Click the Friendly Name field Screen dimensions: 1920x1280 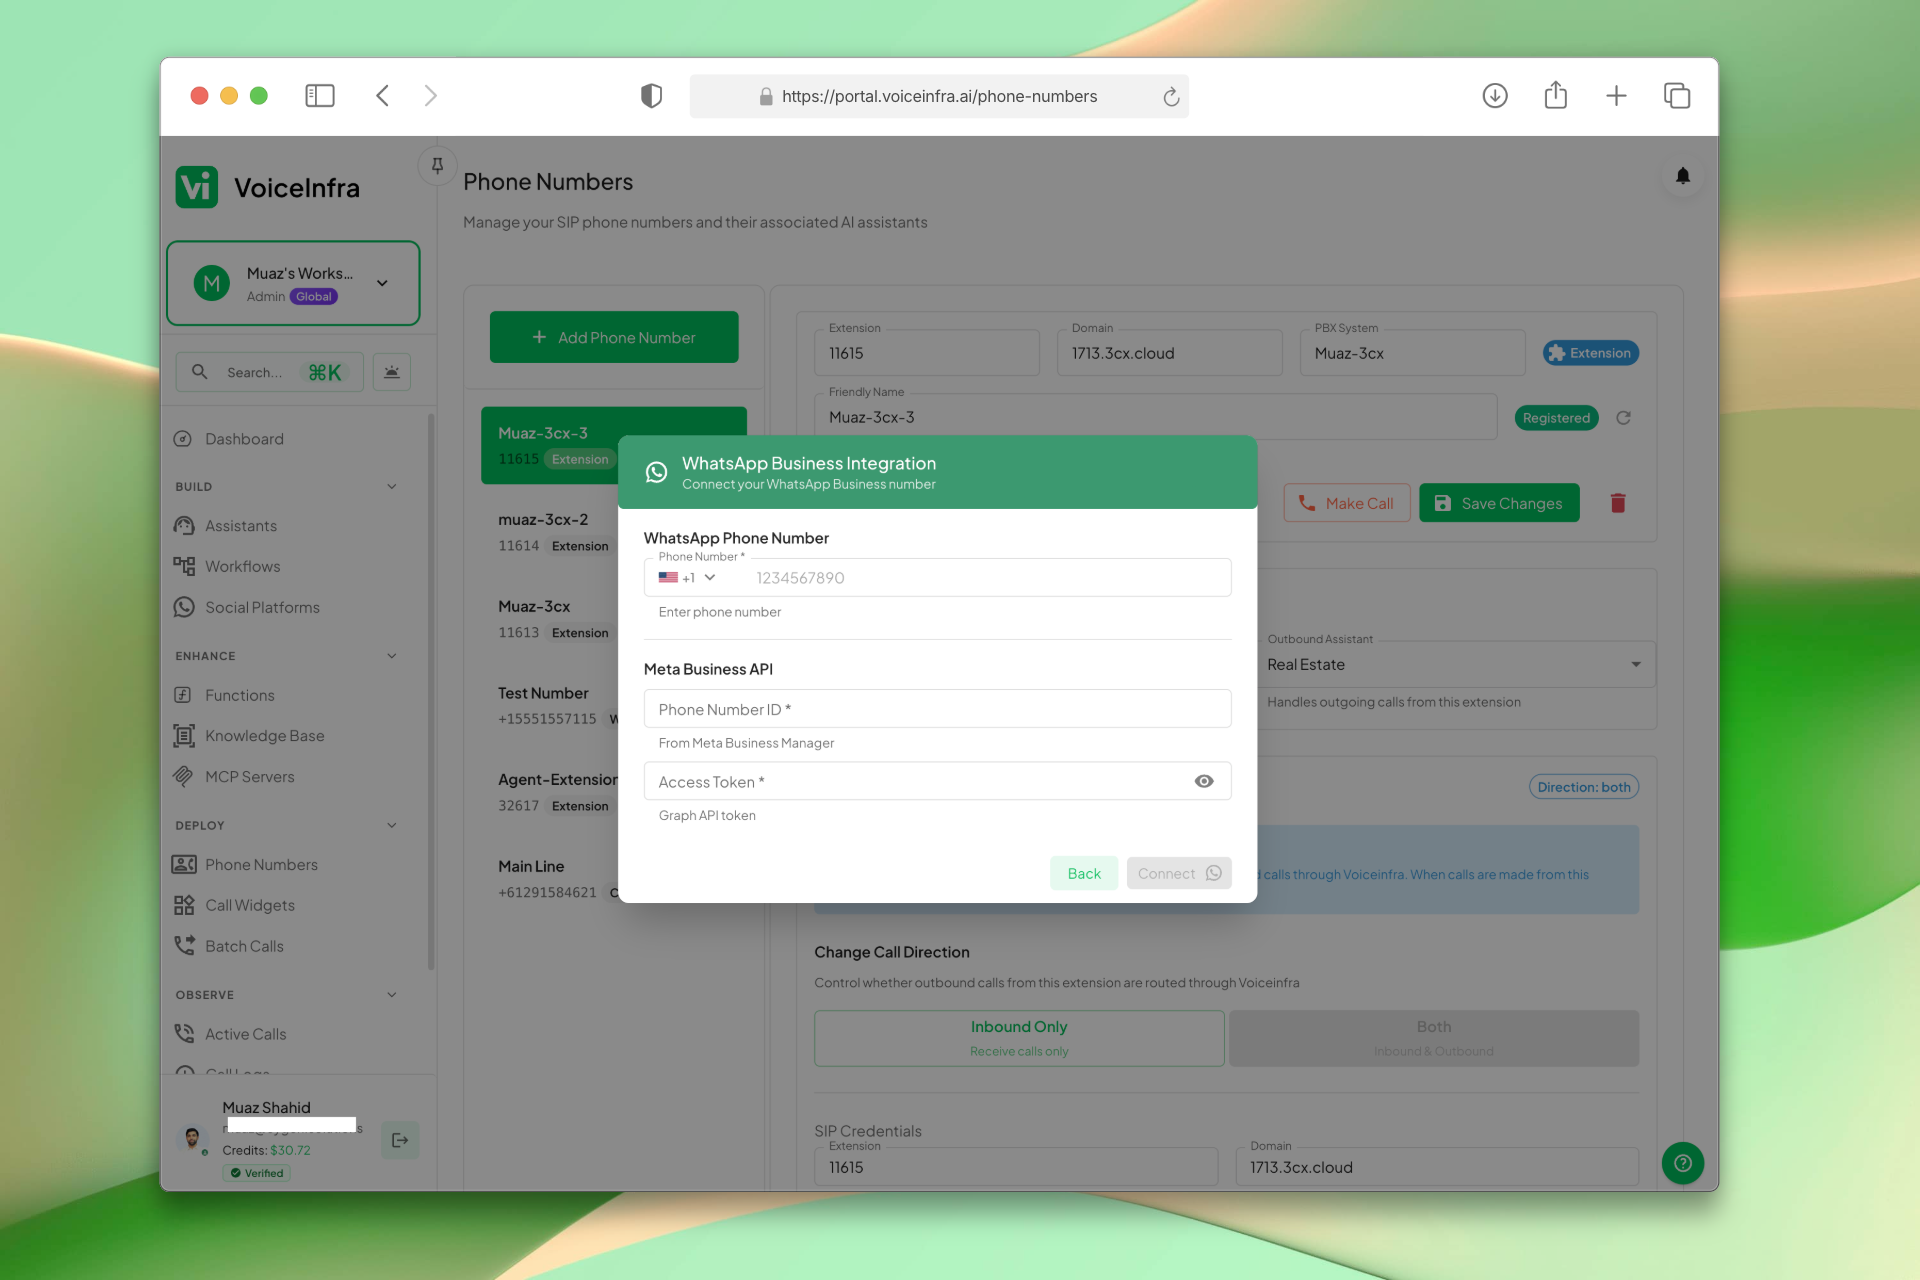(x=1156, y=417)
